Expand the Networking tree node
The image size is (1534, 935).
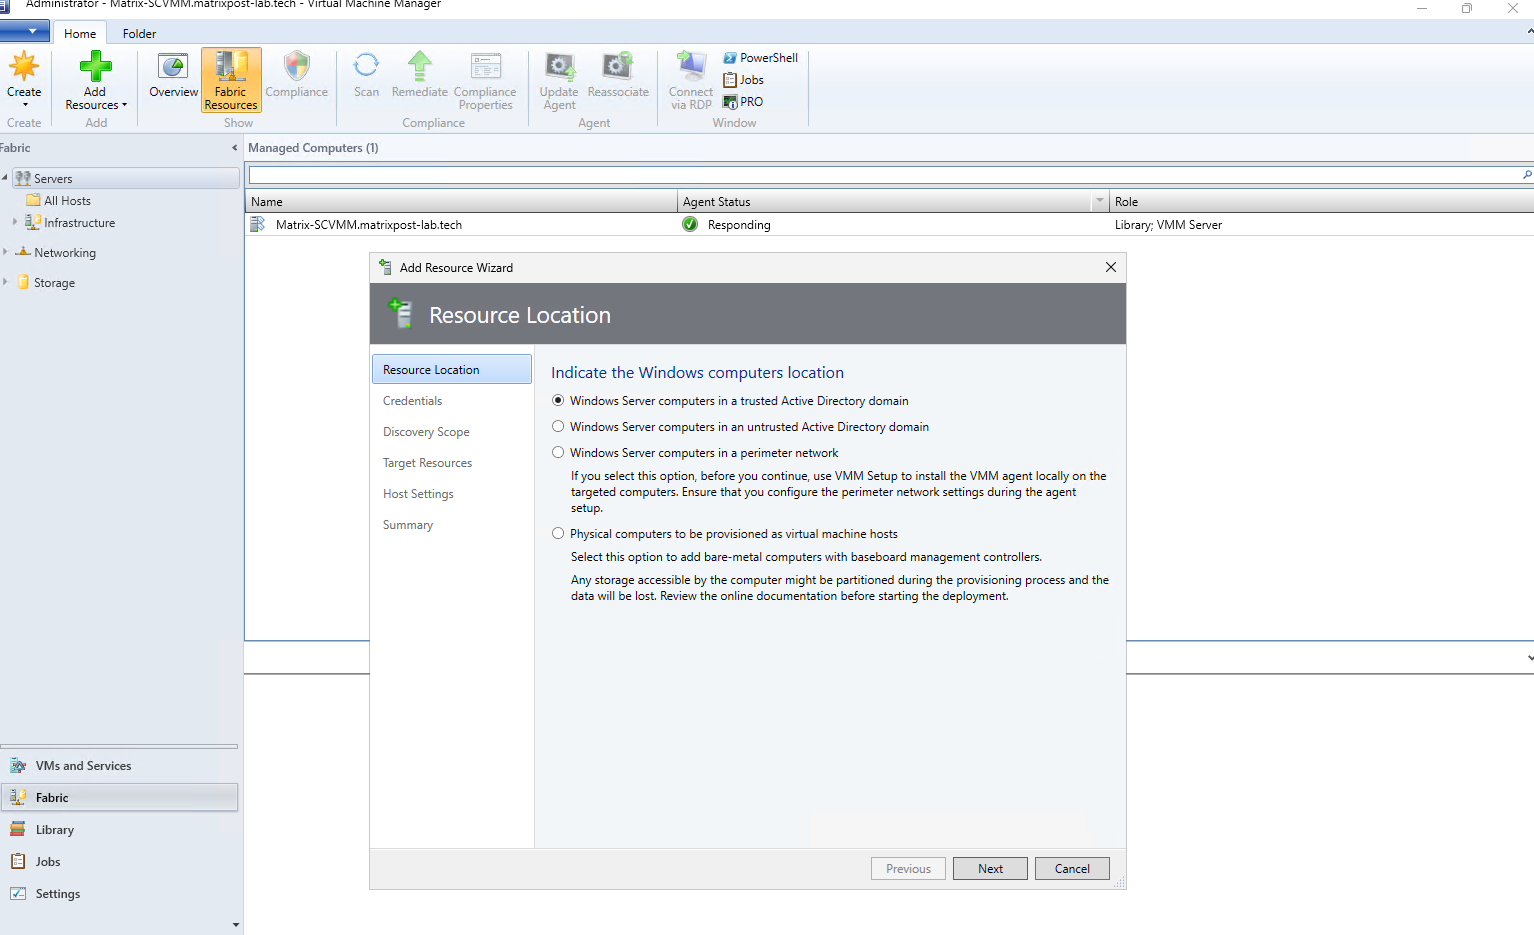5,252
